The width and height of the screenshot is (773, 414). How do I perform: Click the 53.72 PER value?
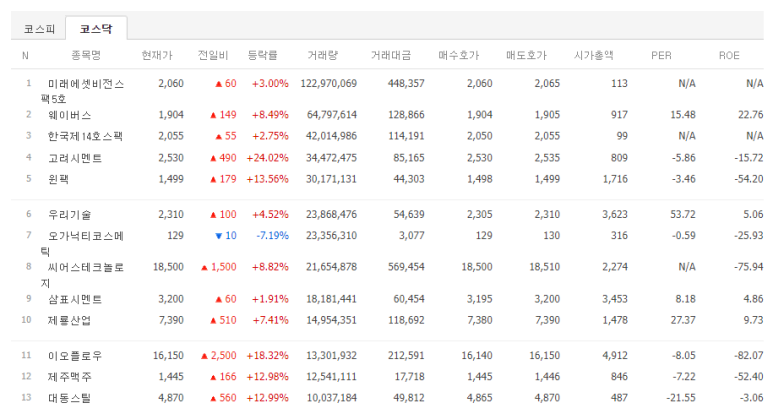[683, 214]
